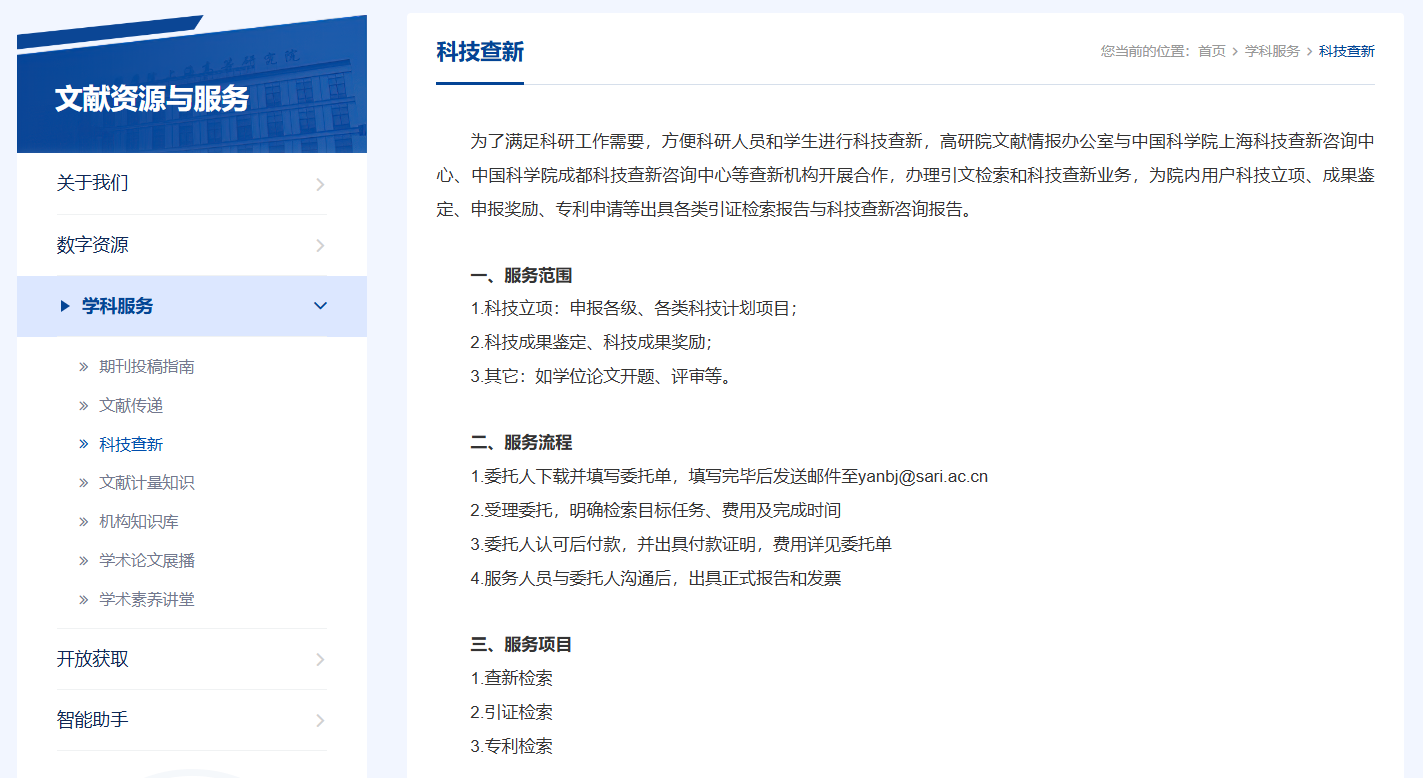Click 首页 in the breadcrumb

[x=1211, y=51]
